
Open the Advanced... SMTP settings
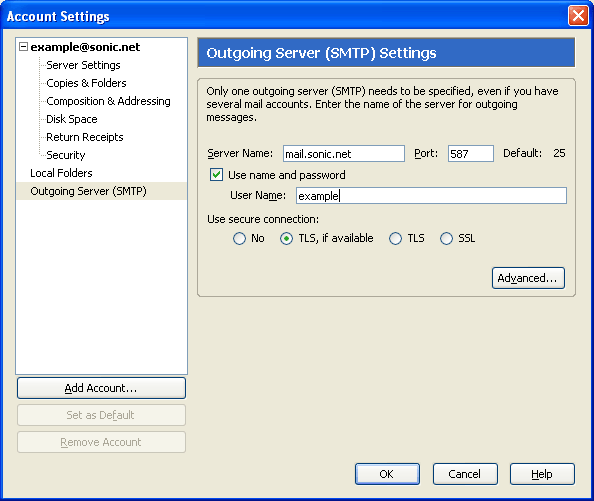(x=528, y=278)
